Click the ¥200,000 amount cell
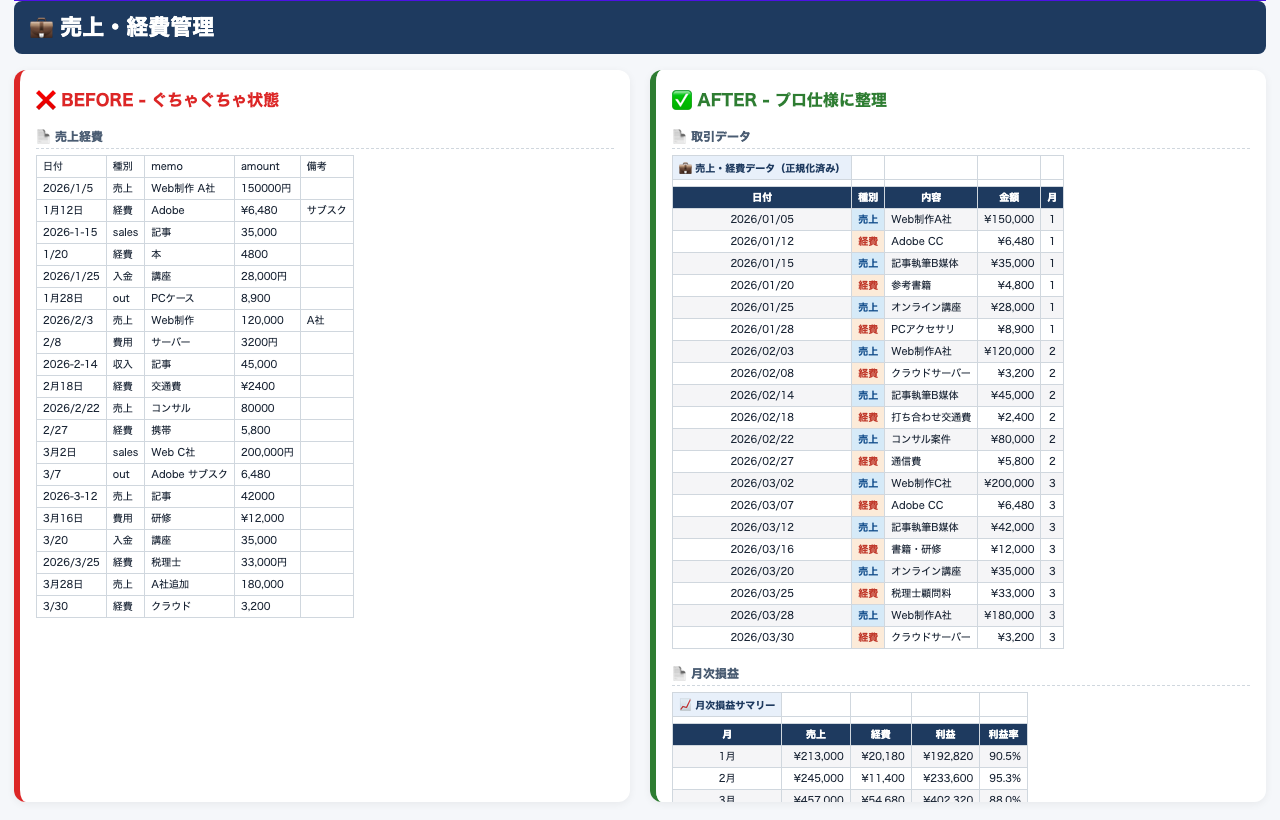1280x820 pixels. 1009,484
